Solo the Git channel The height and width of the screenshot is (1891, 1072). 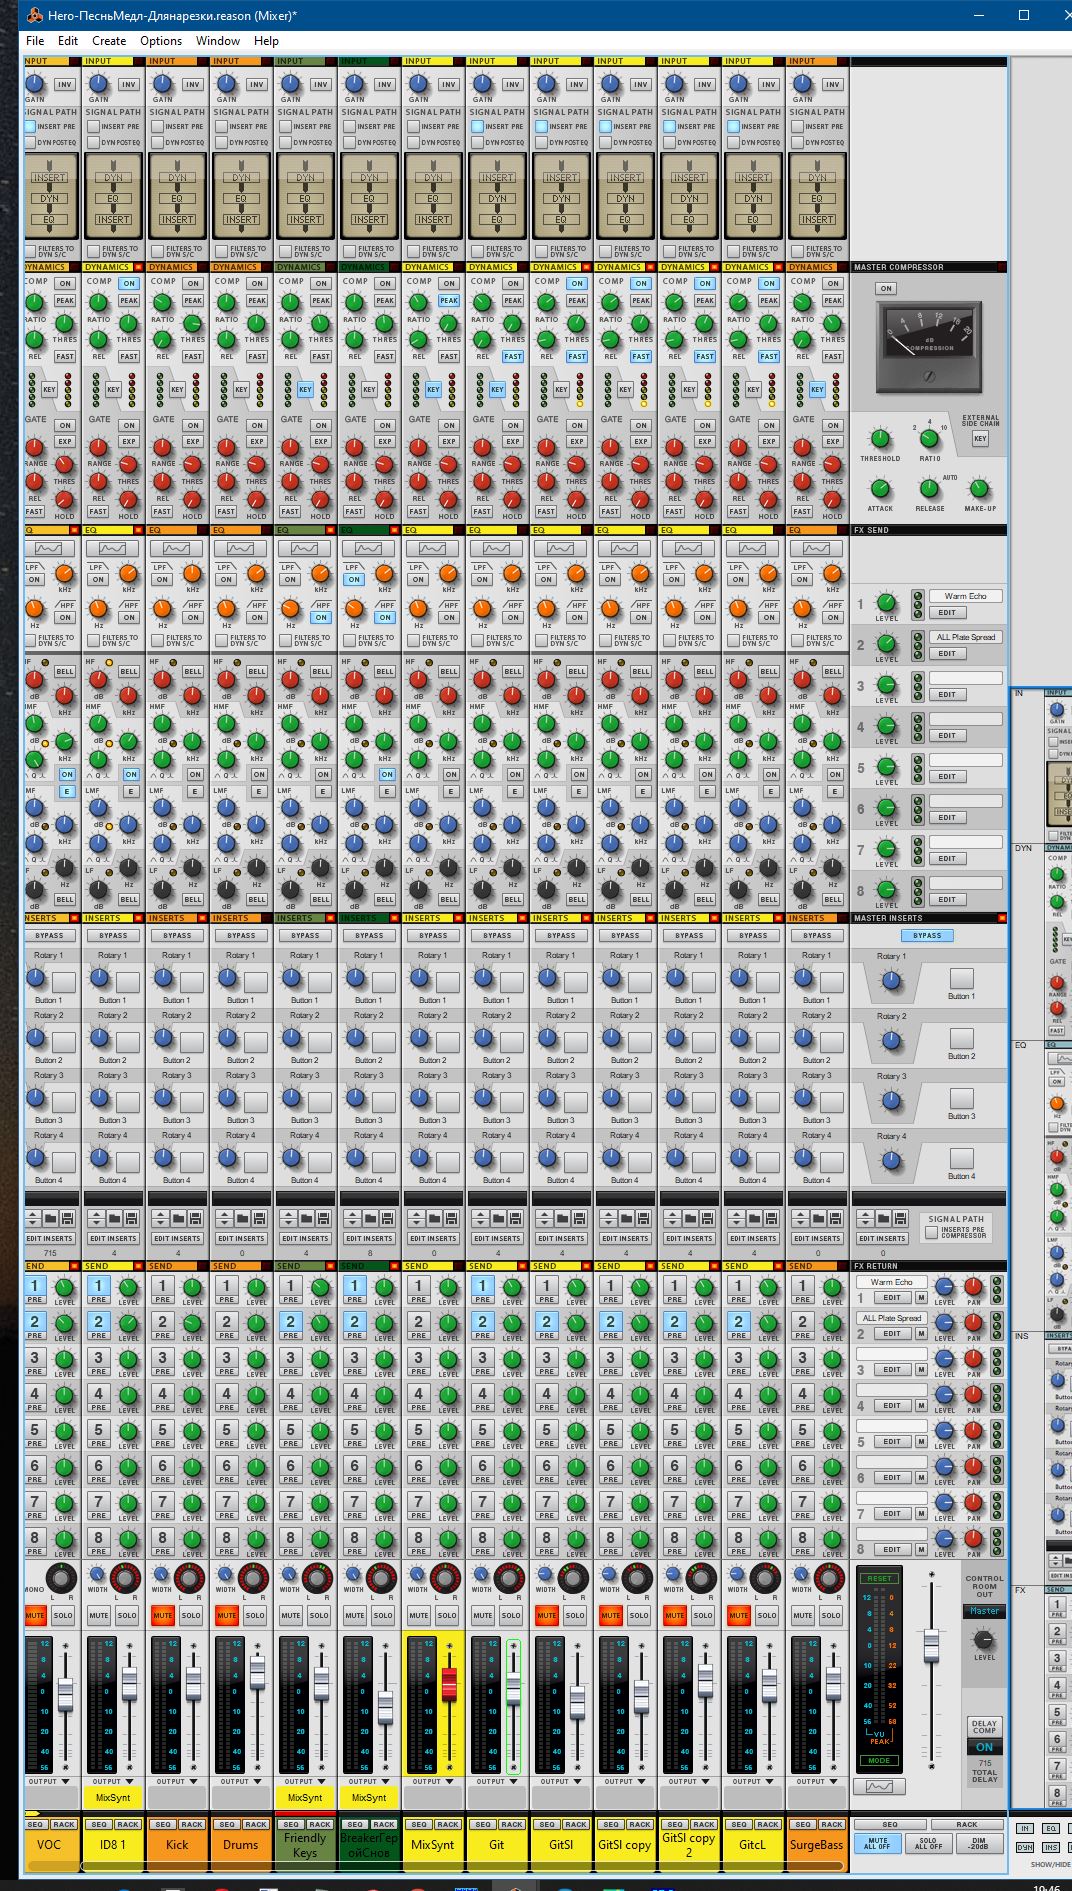point(511,1615)
